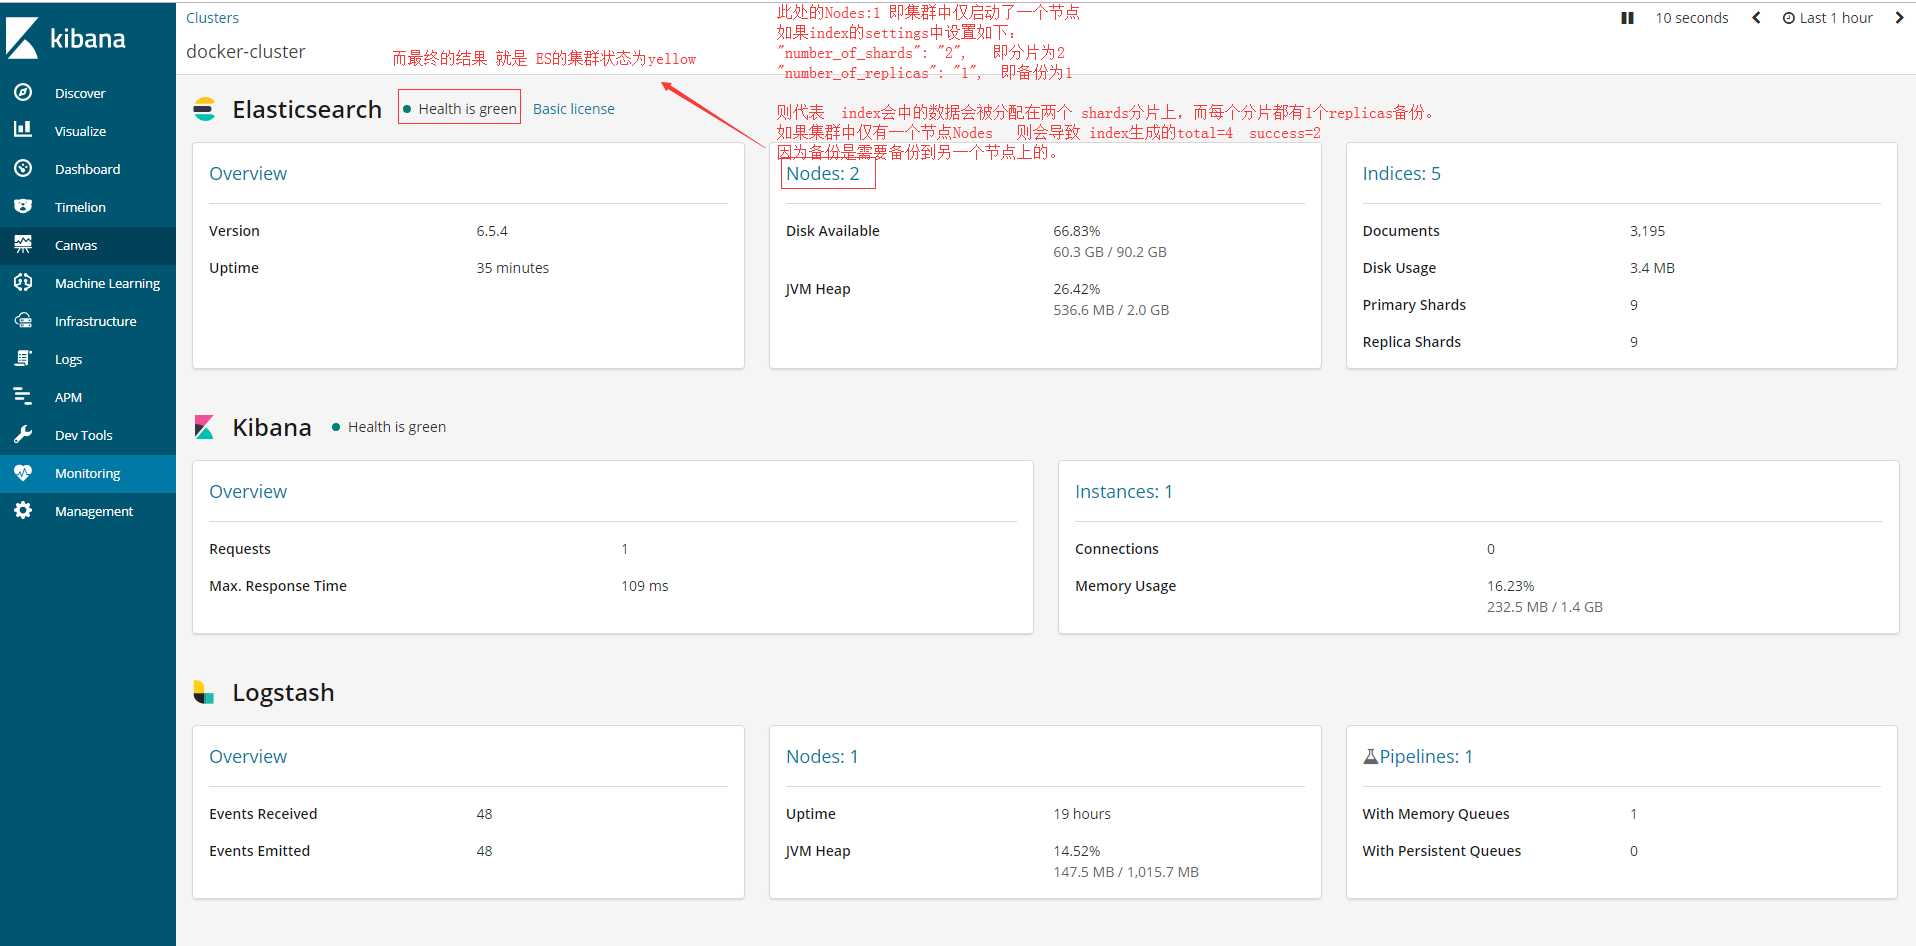Go to previous time range arrow

1756,18
